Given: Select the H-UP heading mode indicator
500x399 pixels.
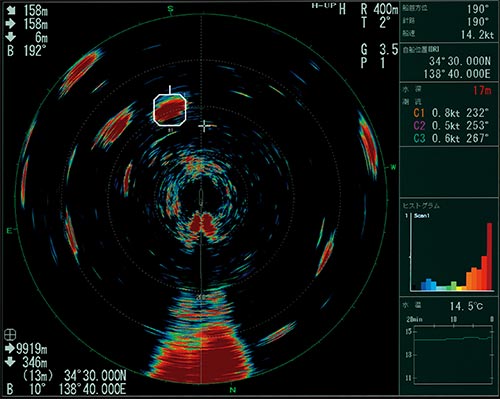Looking at the screenshot, I should pos(324,6).
